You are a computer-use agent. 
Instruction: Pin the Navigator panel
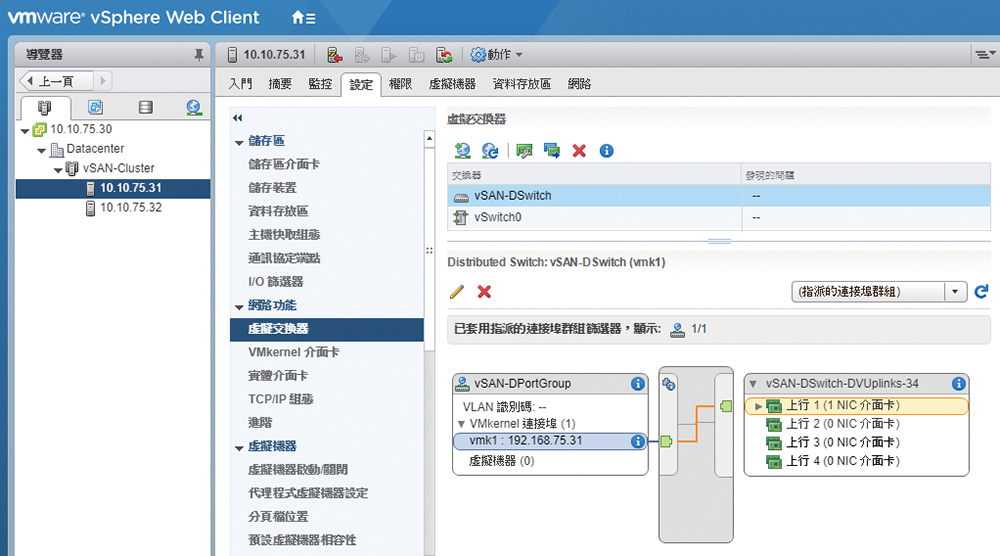pyautogui.click(x=199, y=55)
